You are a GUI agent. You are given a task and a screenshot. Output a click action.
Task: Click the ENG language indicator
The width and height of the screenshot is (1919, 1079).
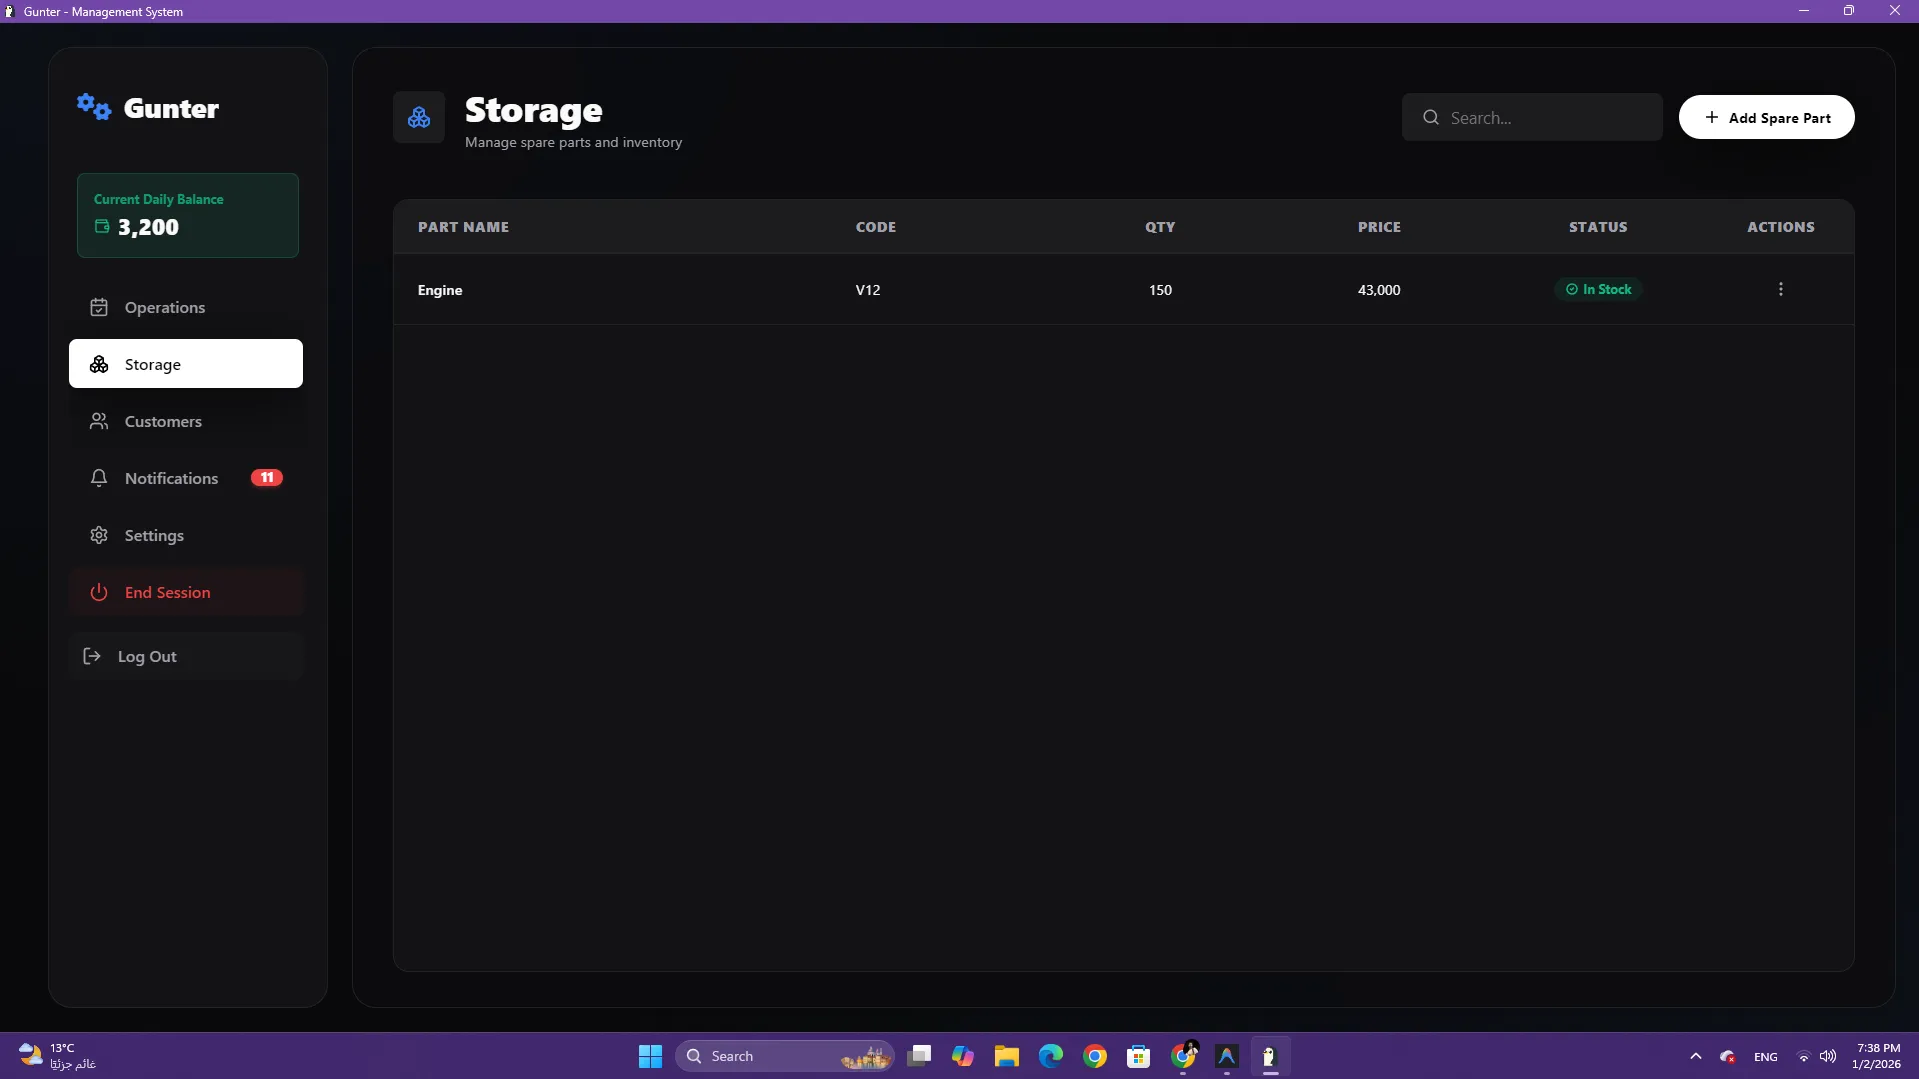tap(1766, 1057)
